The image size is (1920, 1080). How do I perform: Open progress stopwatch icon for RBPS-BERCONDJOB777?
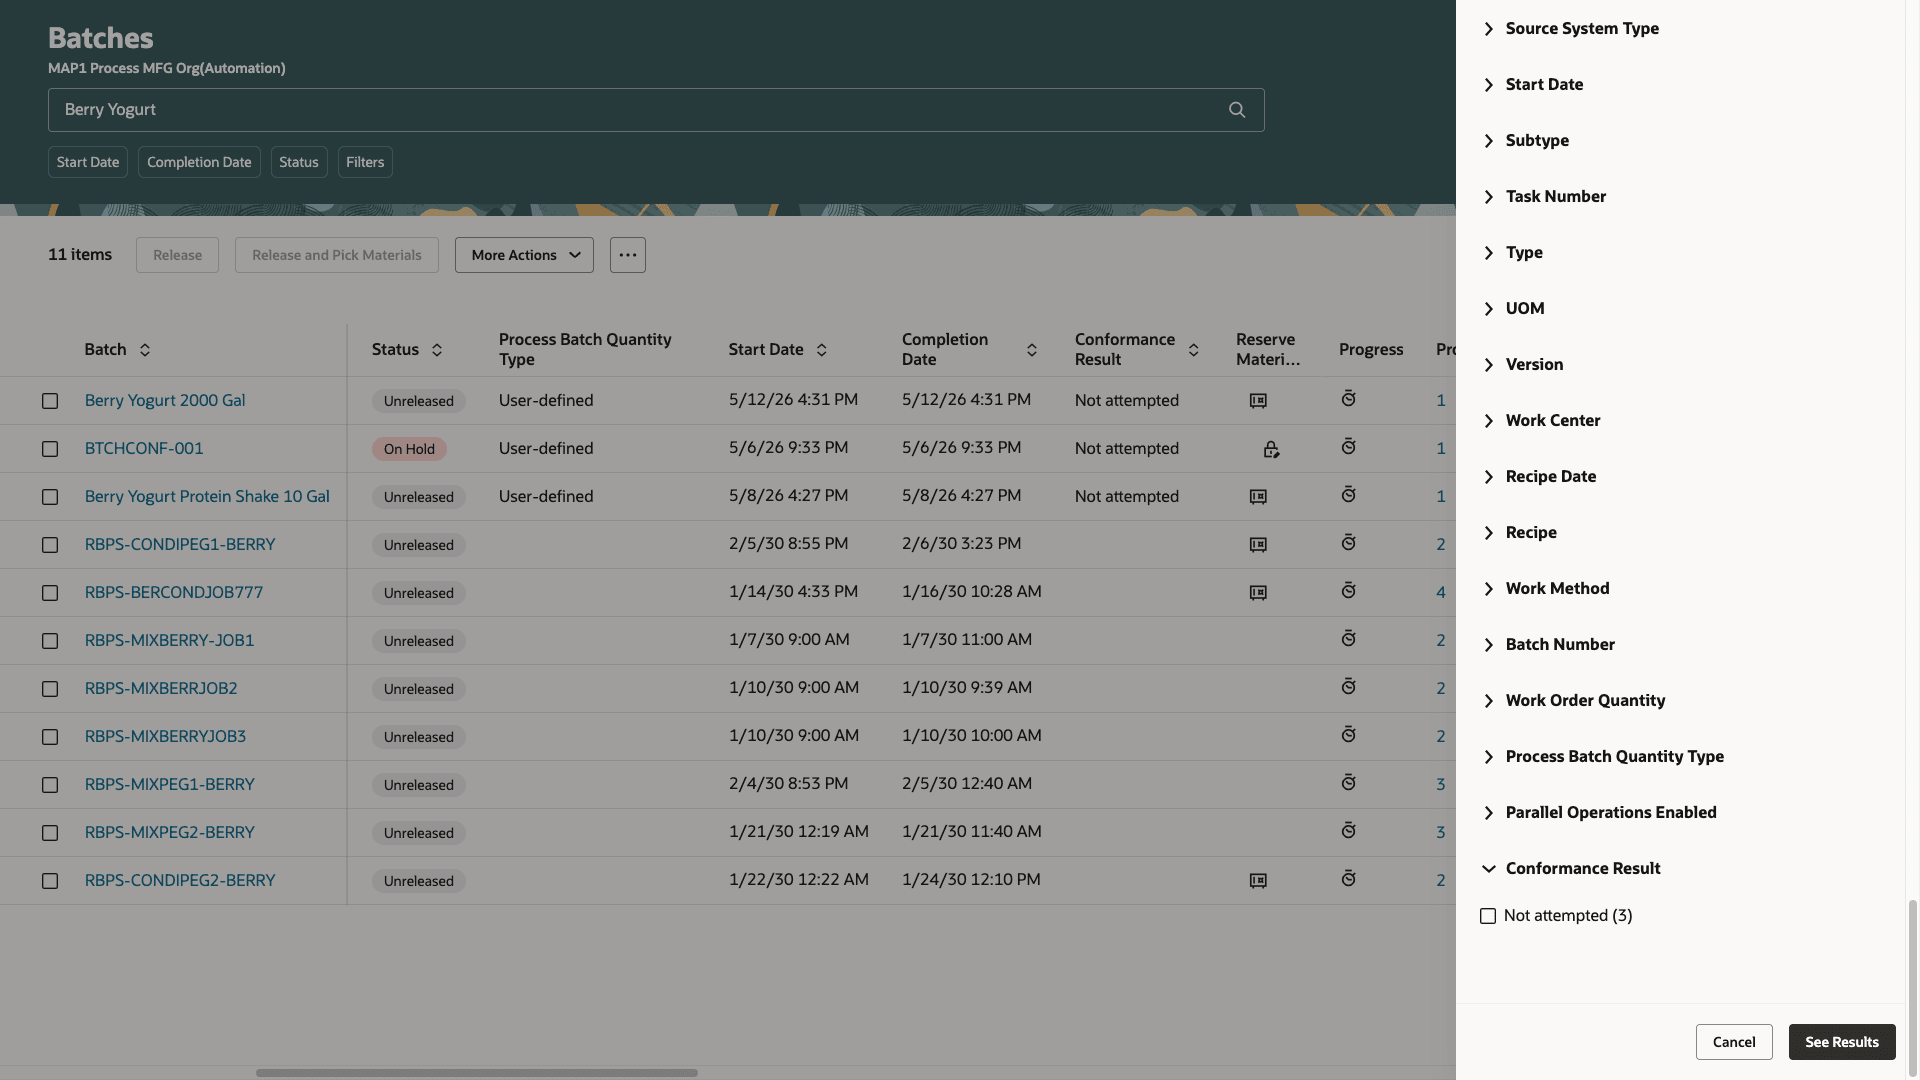(1348, 591)
